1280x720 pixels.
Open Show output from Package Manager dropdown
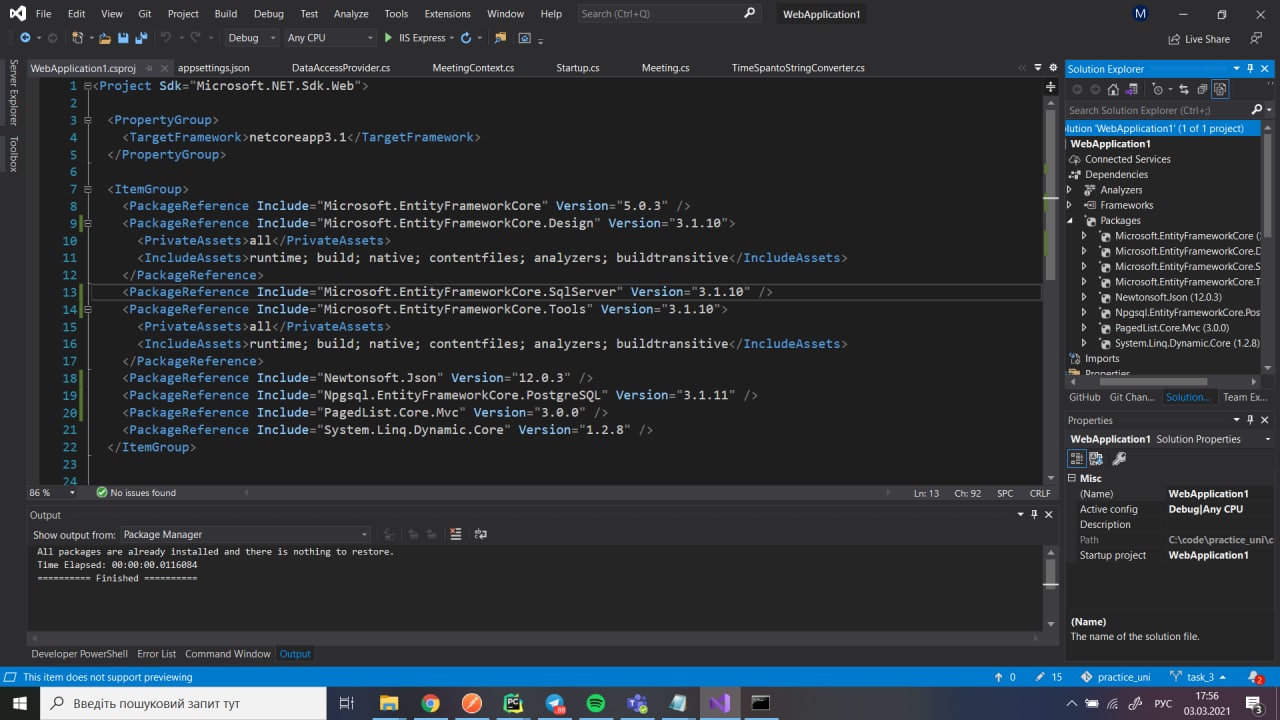pos(245,535)
